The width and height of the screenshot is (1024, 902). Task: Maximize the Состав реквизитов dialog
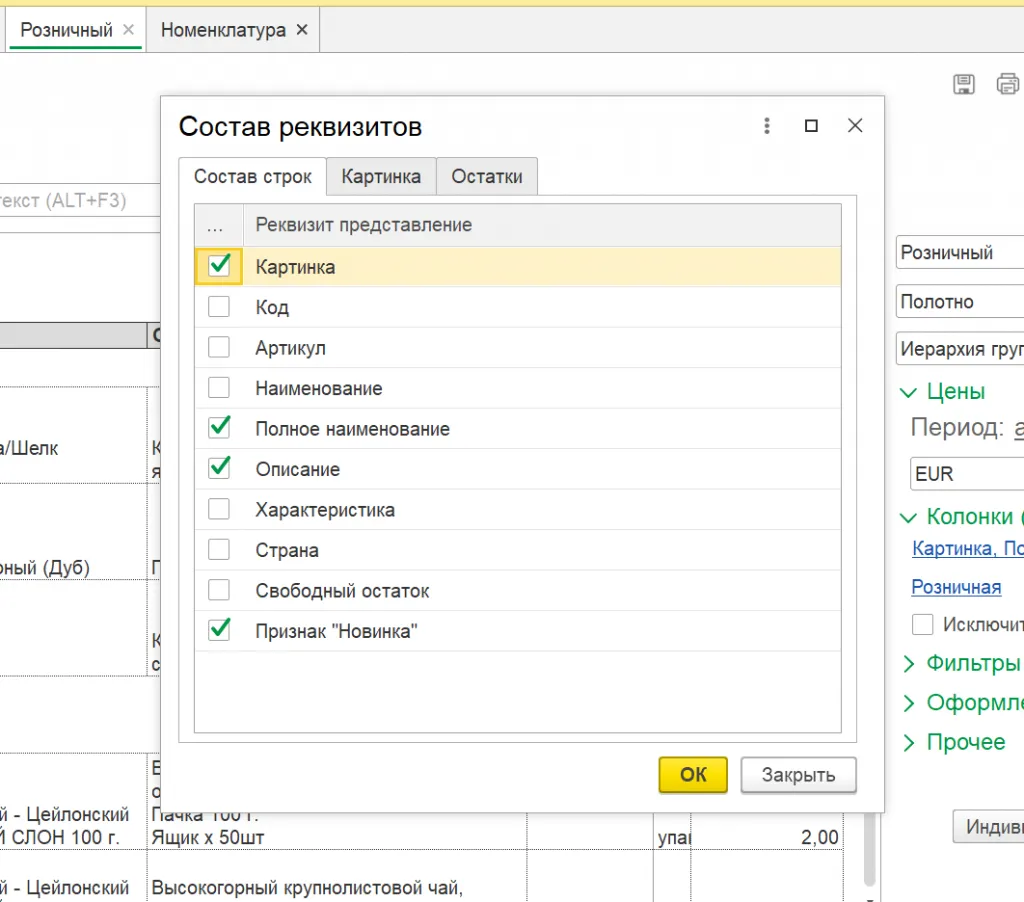tap(811, 125)
